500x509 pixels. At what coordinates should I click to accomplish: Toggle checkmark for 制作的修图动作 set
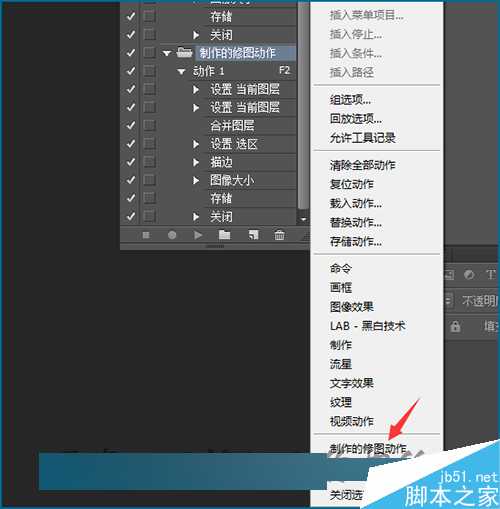131,53
